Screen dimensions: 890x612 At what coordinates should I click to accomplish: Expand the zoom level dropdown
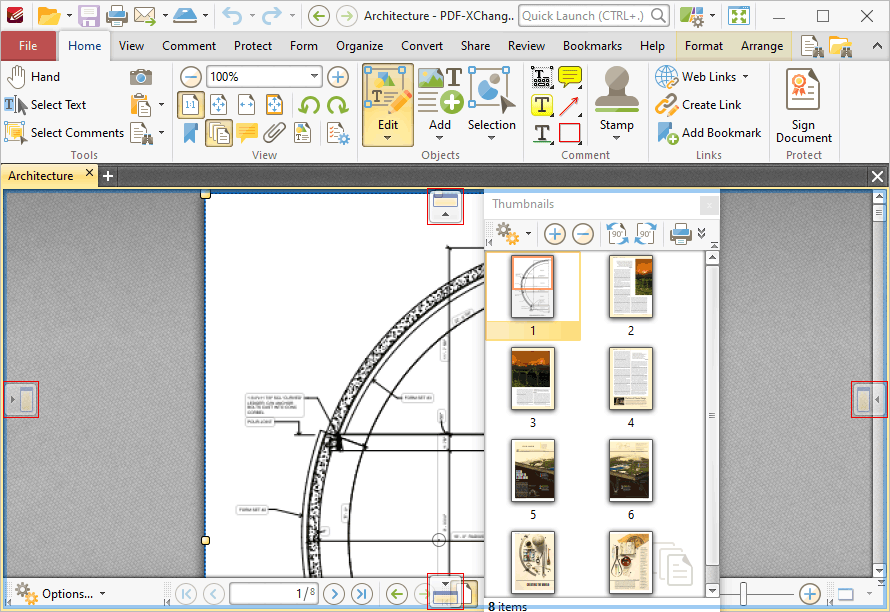(314, 77)
